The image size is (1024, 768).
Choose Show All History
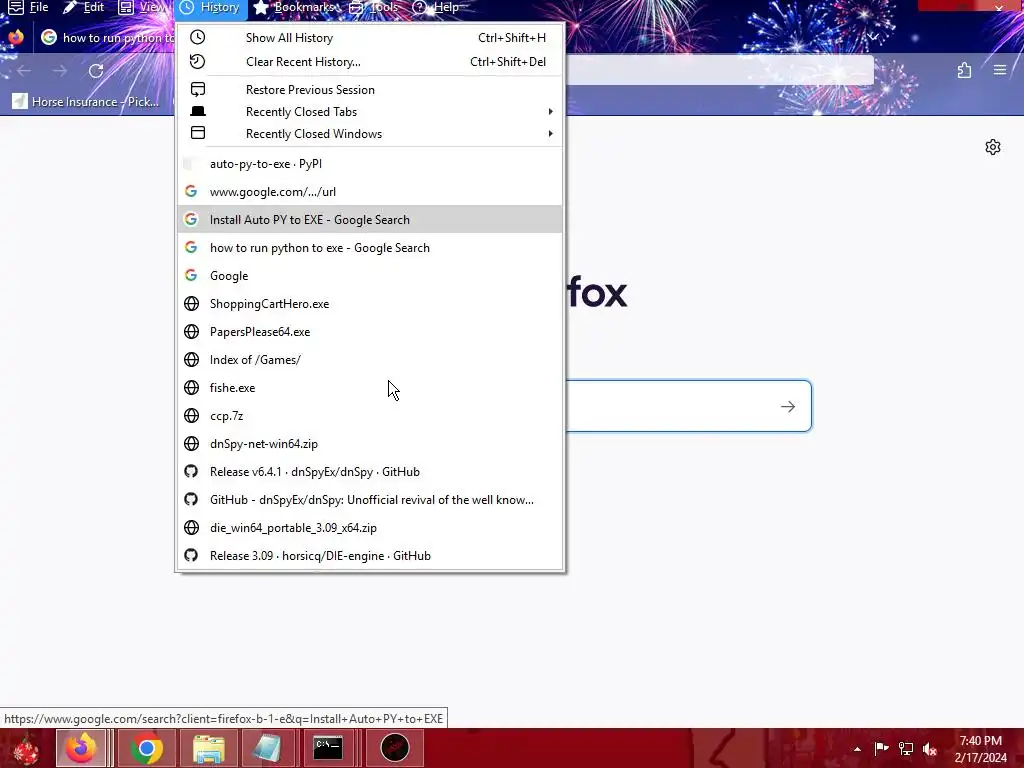370,38
